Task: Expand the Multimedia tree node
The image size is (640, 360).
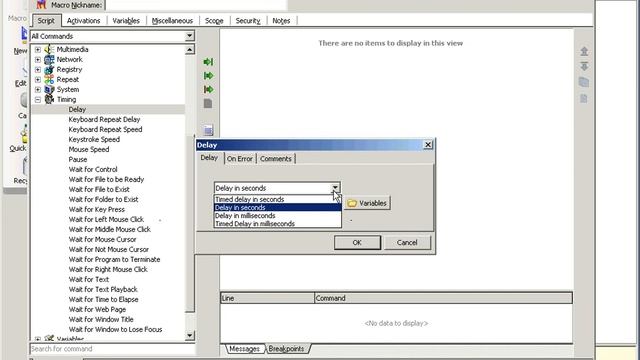Action: click(x=38, y=49)
